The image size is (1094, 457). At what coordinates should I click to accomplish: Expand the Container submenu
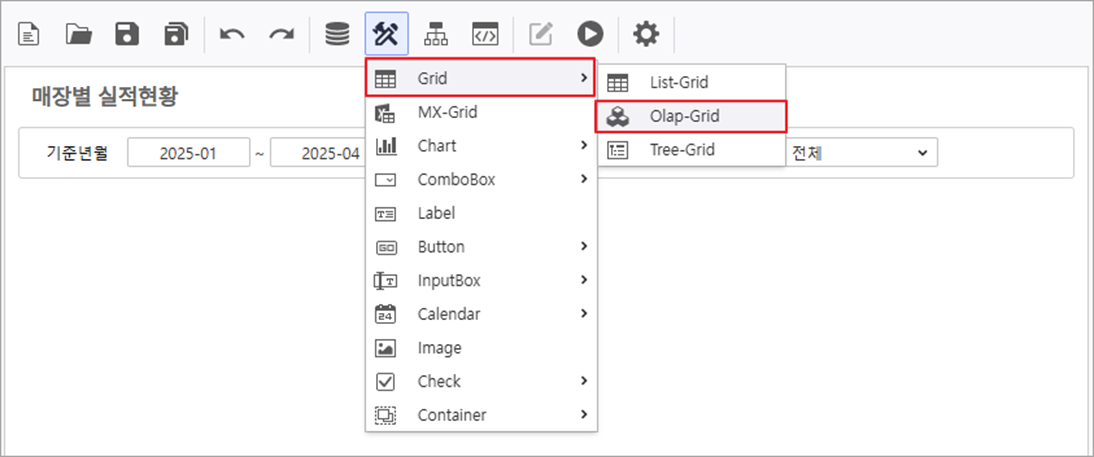480,415
